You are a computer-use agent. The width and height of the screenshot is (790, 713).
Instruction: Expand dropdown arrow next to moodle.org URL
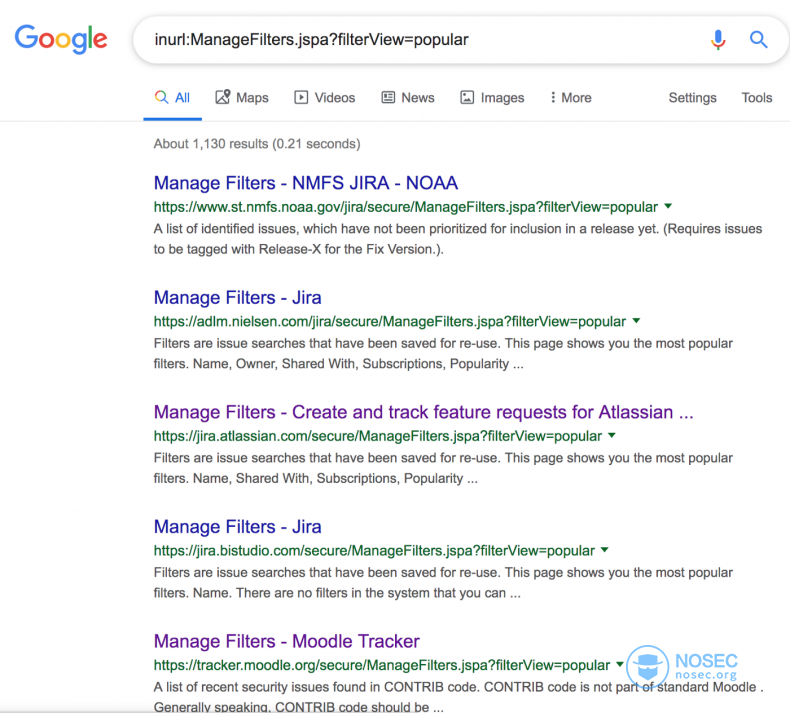click(x=620, y=665)
